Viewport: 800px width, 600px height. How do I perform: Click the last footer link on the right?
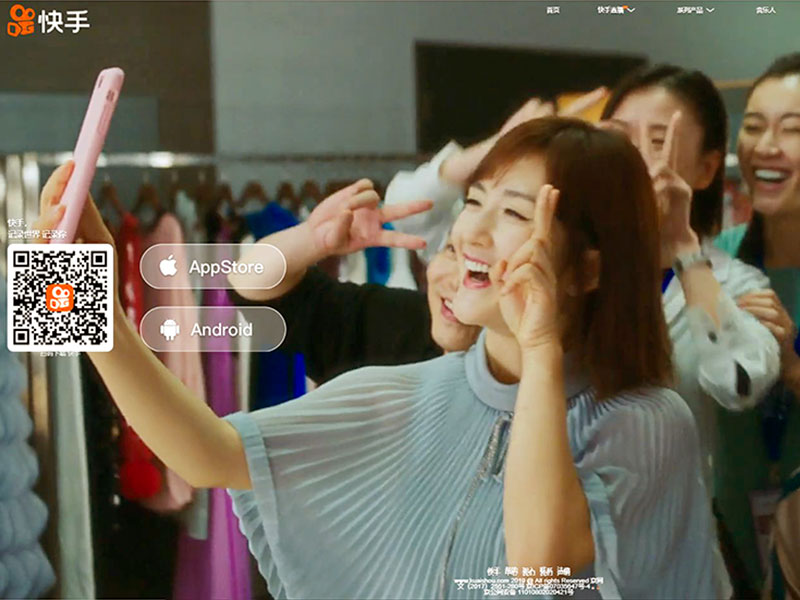point(563,571)
